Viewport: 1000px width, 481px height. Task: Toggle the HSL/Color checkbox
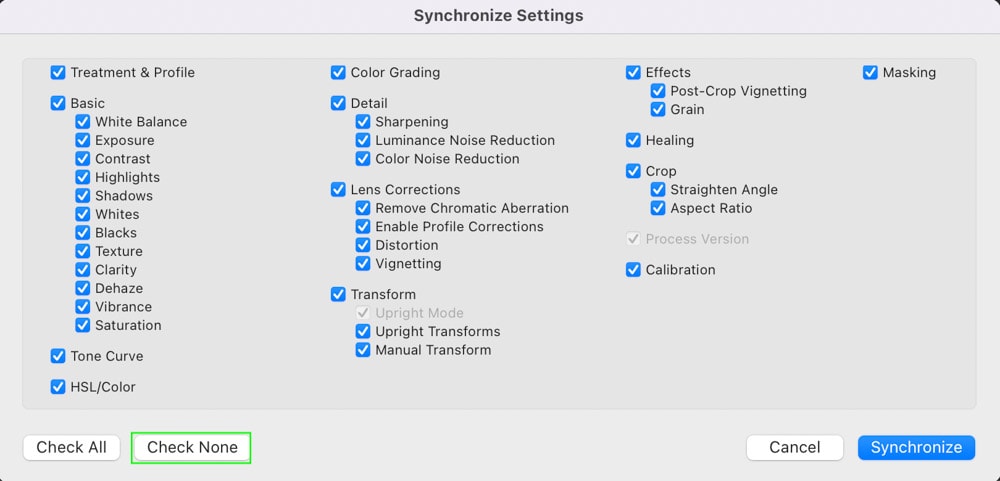tap(58, 387)
